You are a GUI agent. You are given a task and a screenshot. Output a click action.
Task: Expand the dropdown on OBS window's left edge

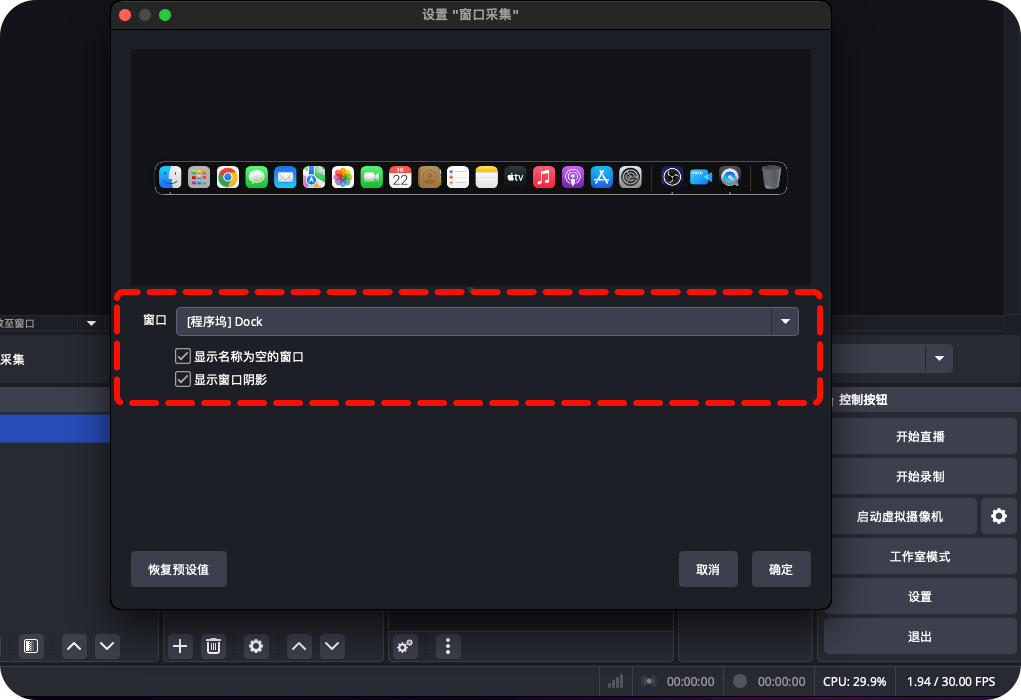click(x=91, y=323)
